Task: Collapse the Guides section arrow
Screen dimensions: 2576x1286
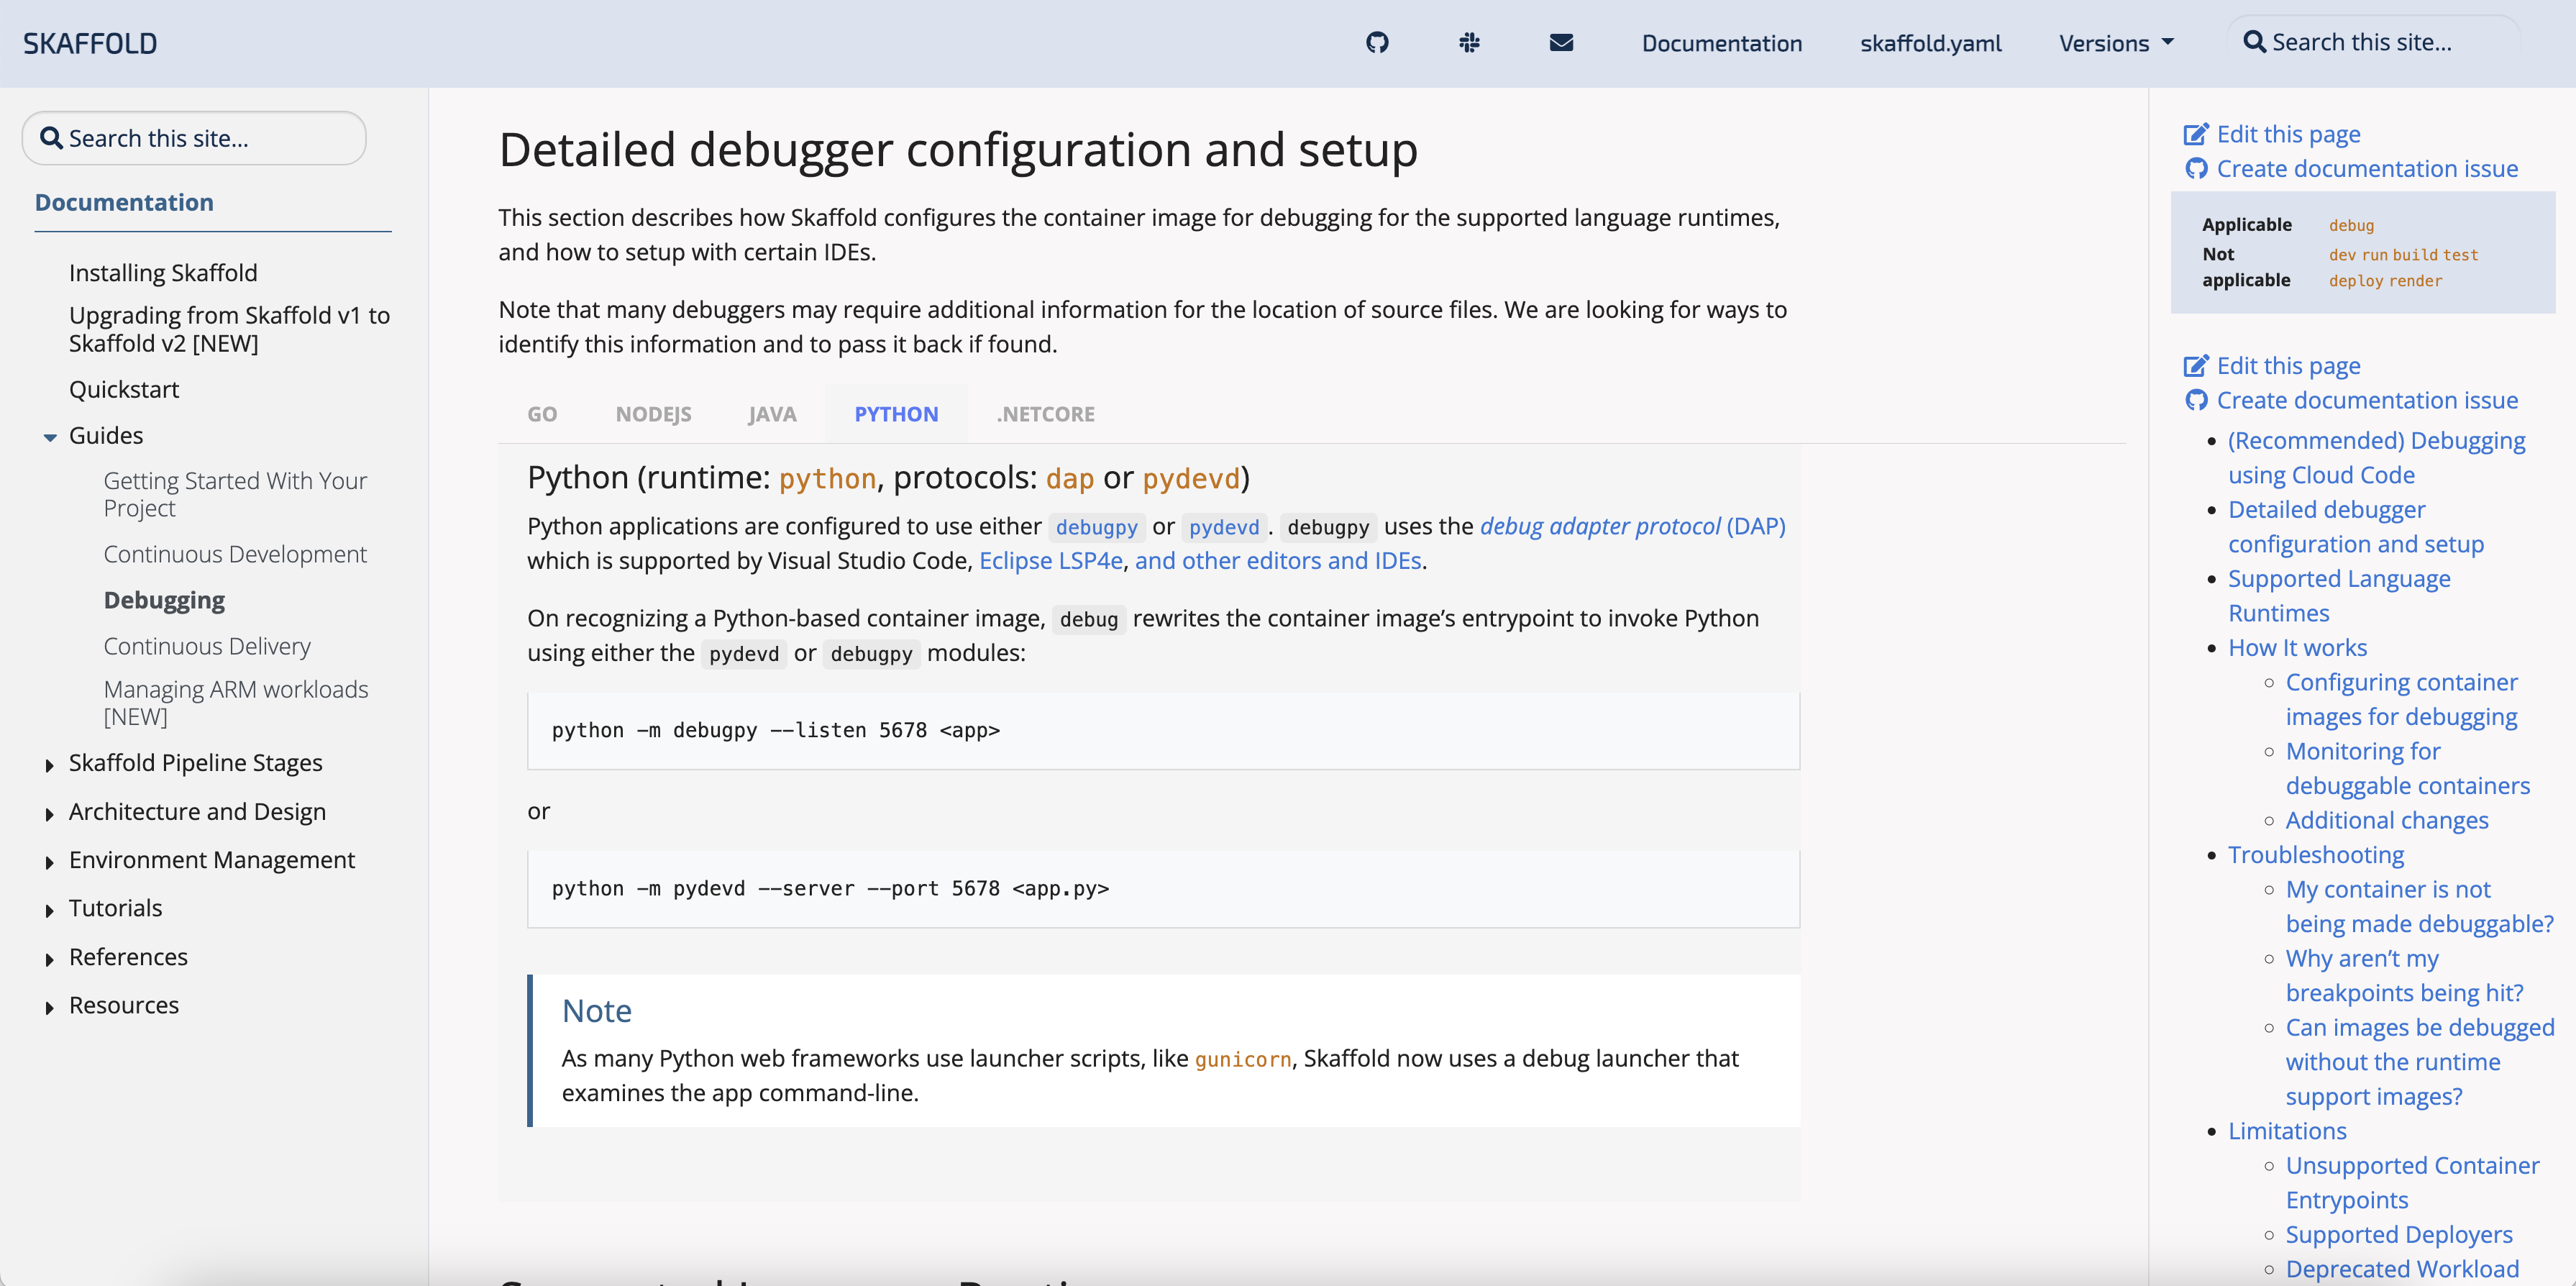Action: coord(50,437)
